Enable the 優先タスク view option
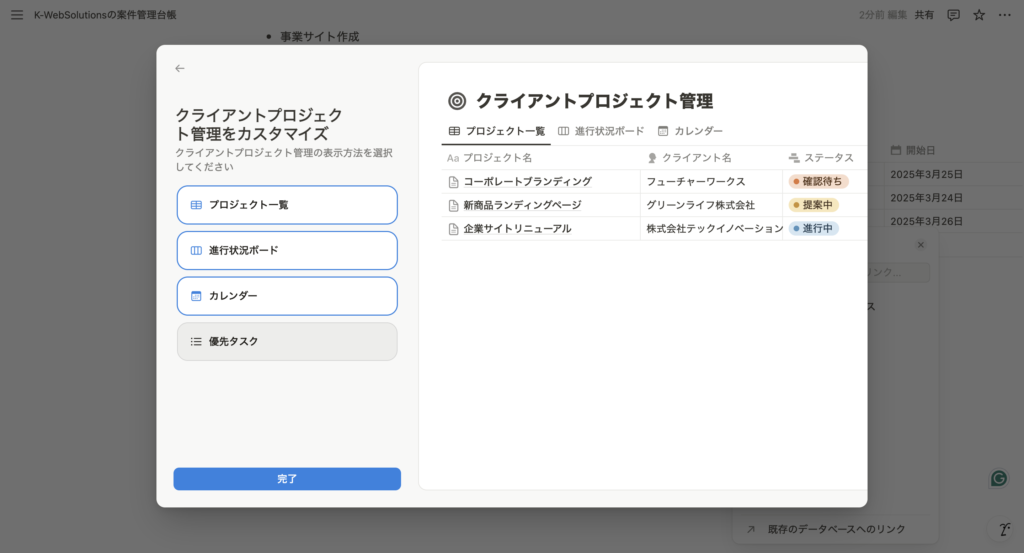This screenshot has height=553, width=1024. point(287,342)
